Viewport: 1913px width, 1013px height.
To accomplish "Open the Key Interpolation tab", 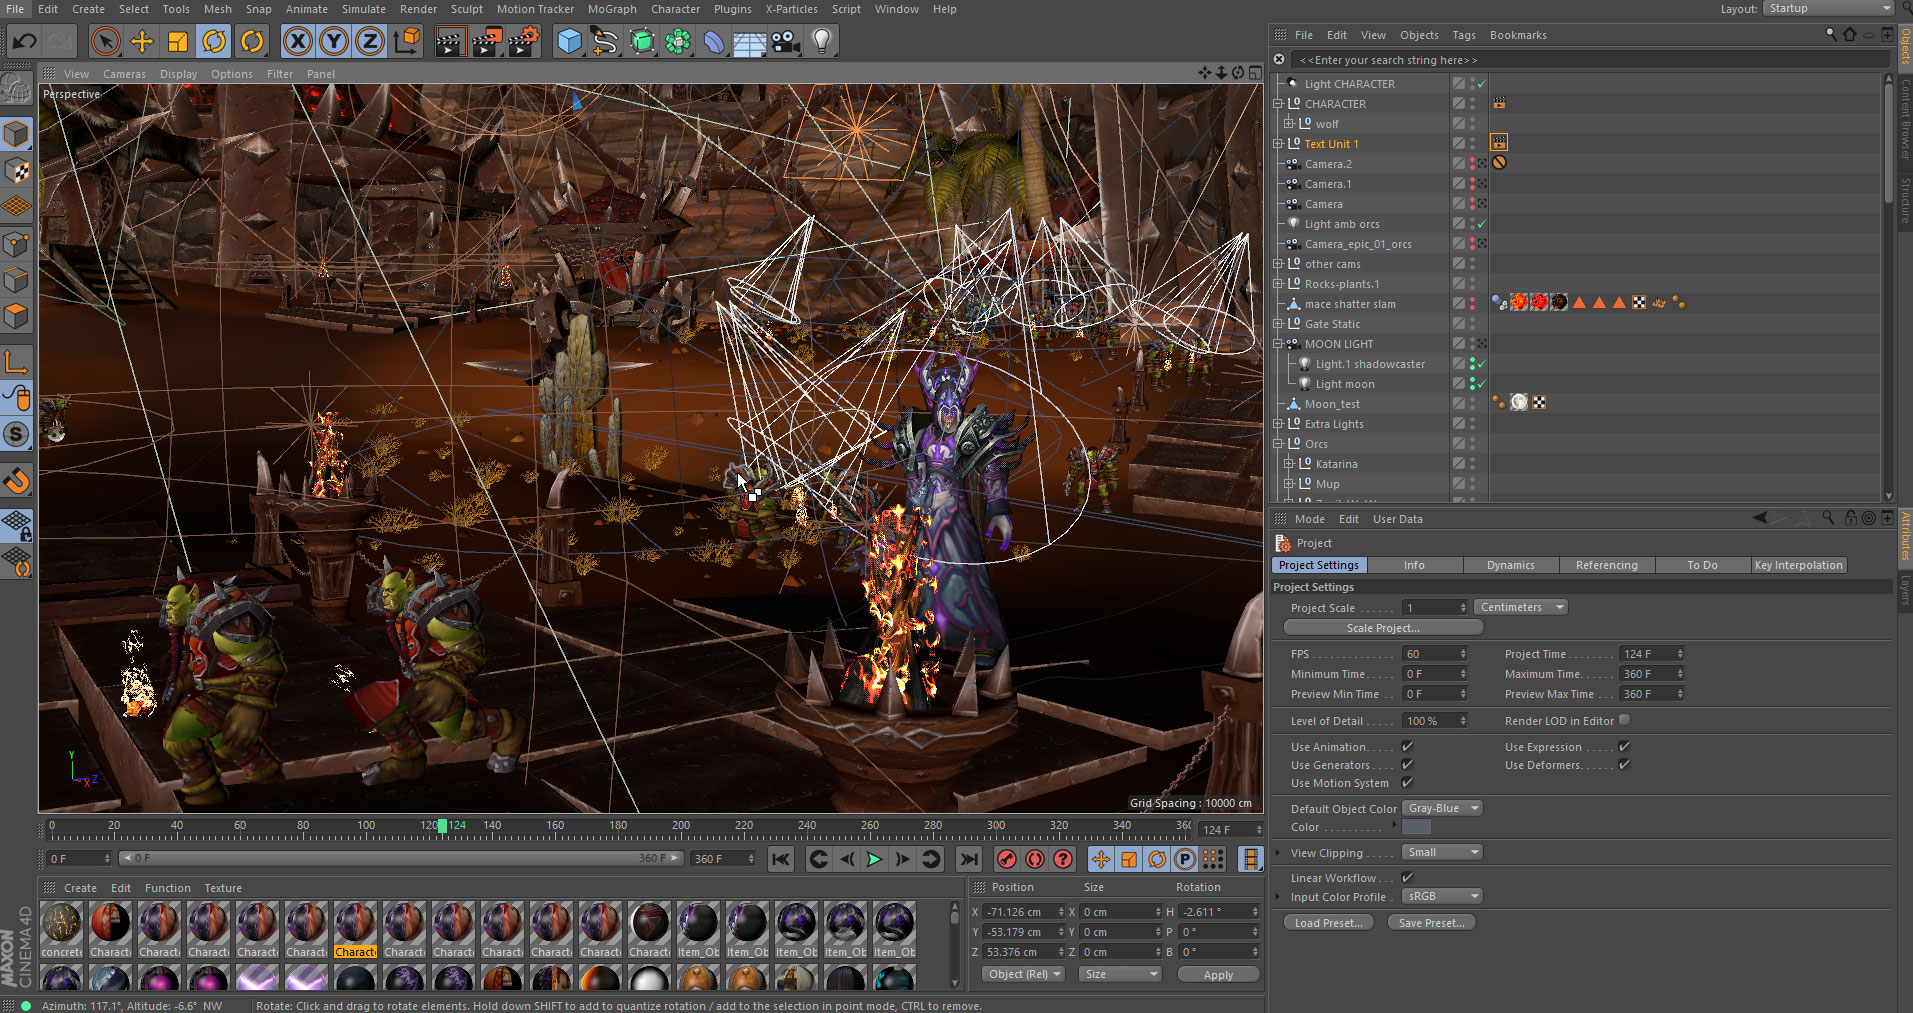I will (1798, 565).
